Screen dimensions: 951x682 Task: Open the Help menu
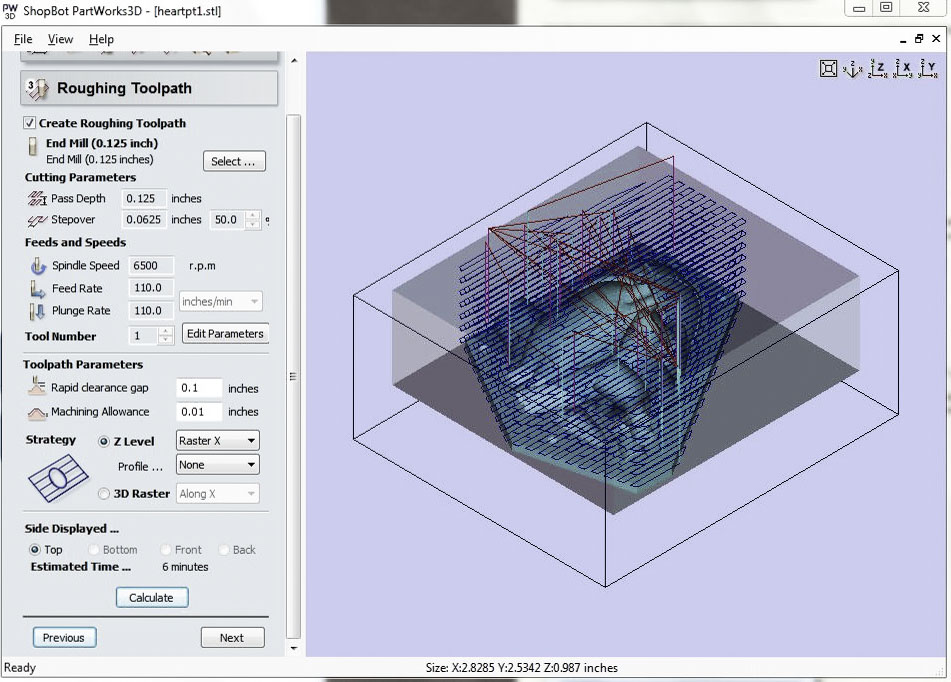click(101, 39)
